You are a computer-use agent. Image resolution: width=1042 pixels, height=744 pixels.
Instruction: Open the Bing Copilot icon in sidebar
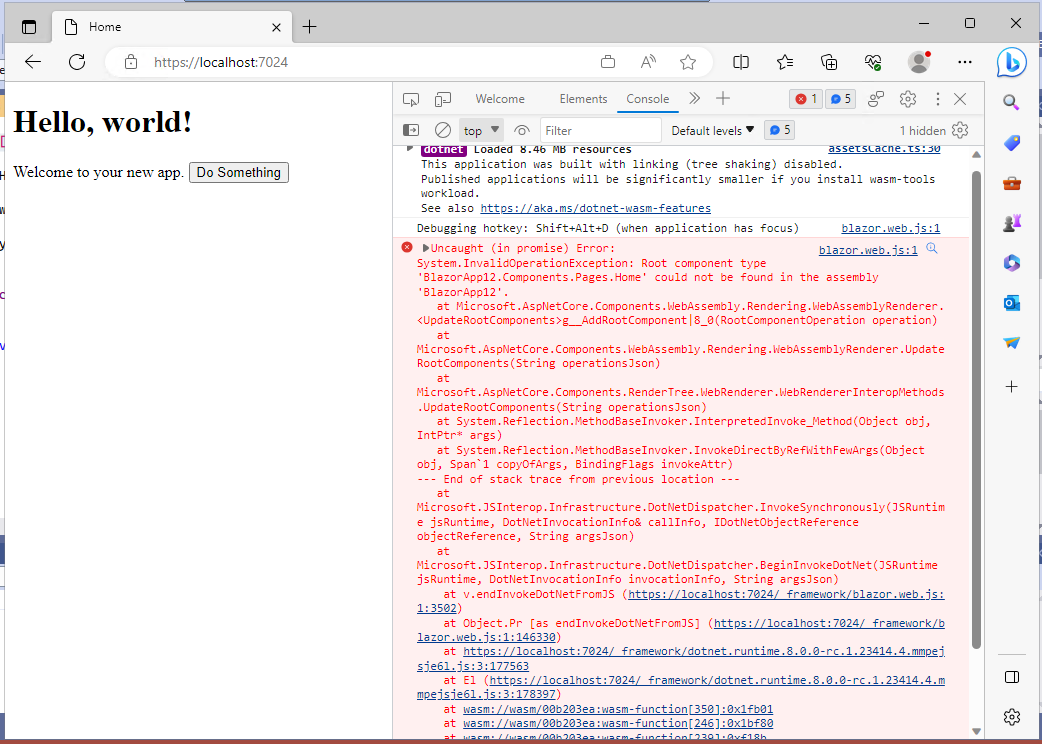click(x=1011, y=62)
